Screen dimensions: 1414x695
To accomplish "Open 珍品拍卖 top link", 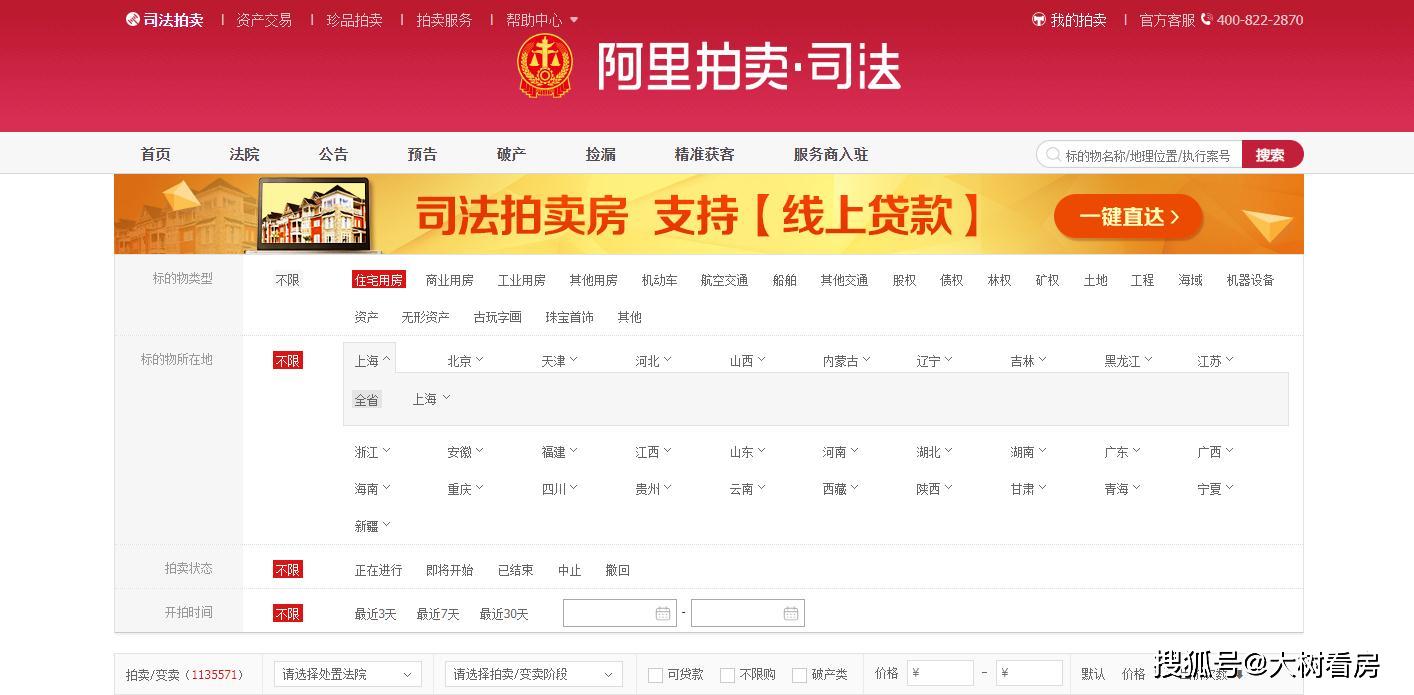I will (x=354, y=20).
